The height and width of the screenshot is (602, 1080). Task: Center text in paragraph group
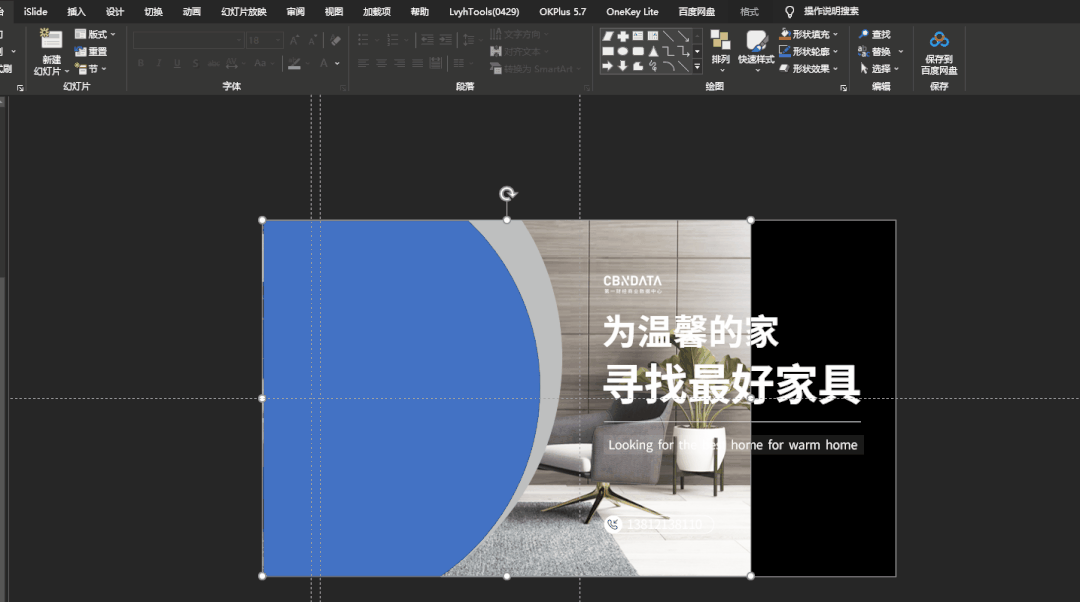[382, 63]
